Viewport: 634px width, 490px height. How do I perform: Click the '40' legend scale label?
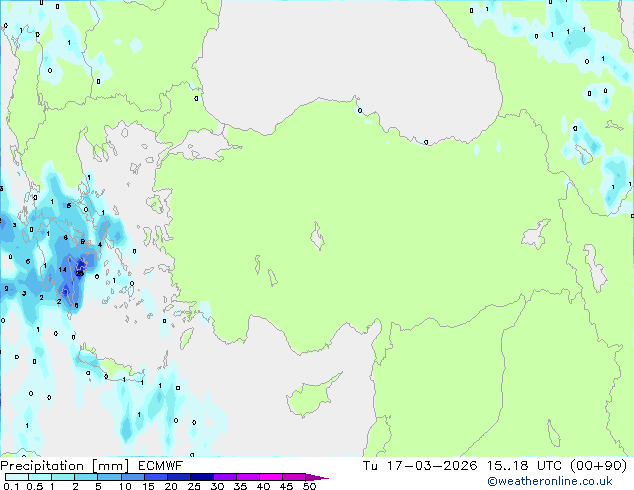click(x=263, y=486)
